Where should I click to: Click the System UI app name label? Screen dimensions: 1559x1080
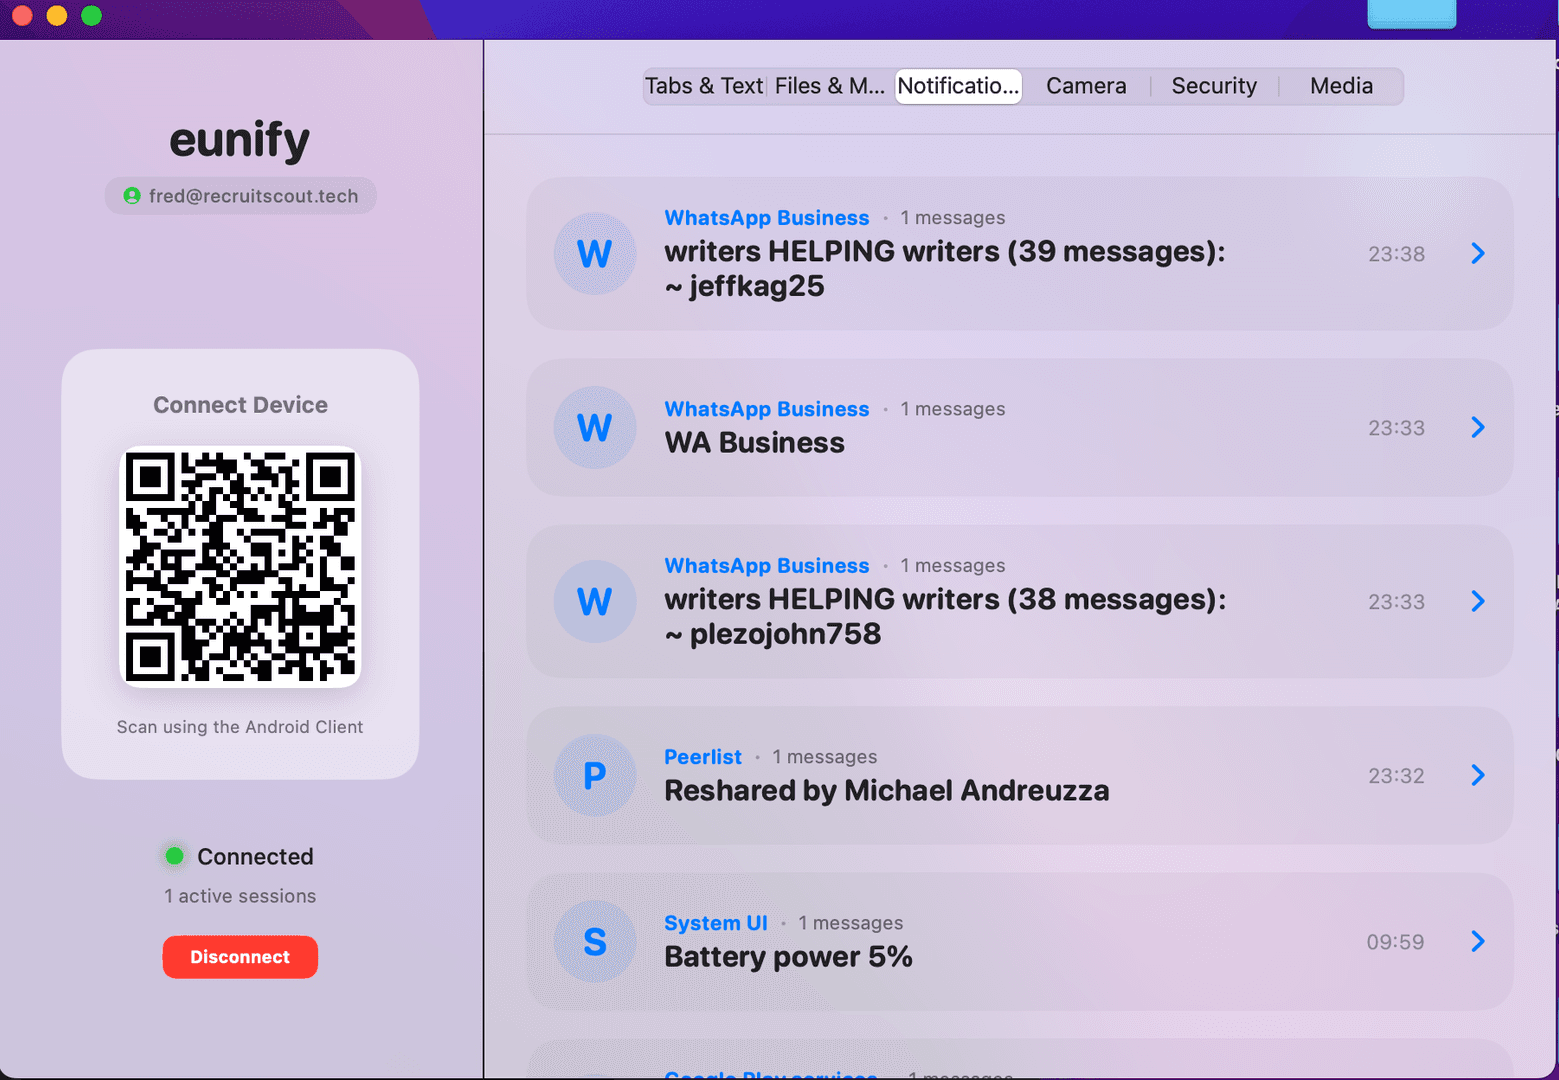[716, 923]
